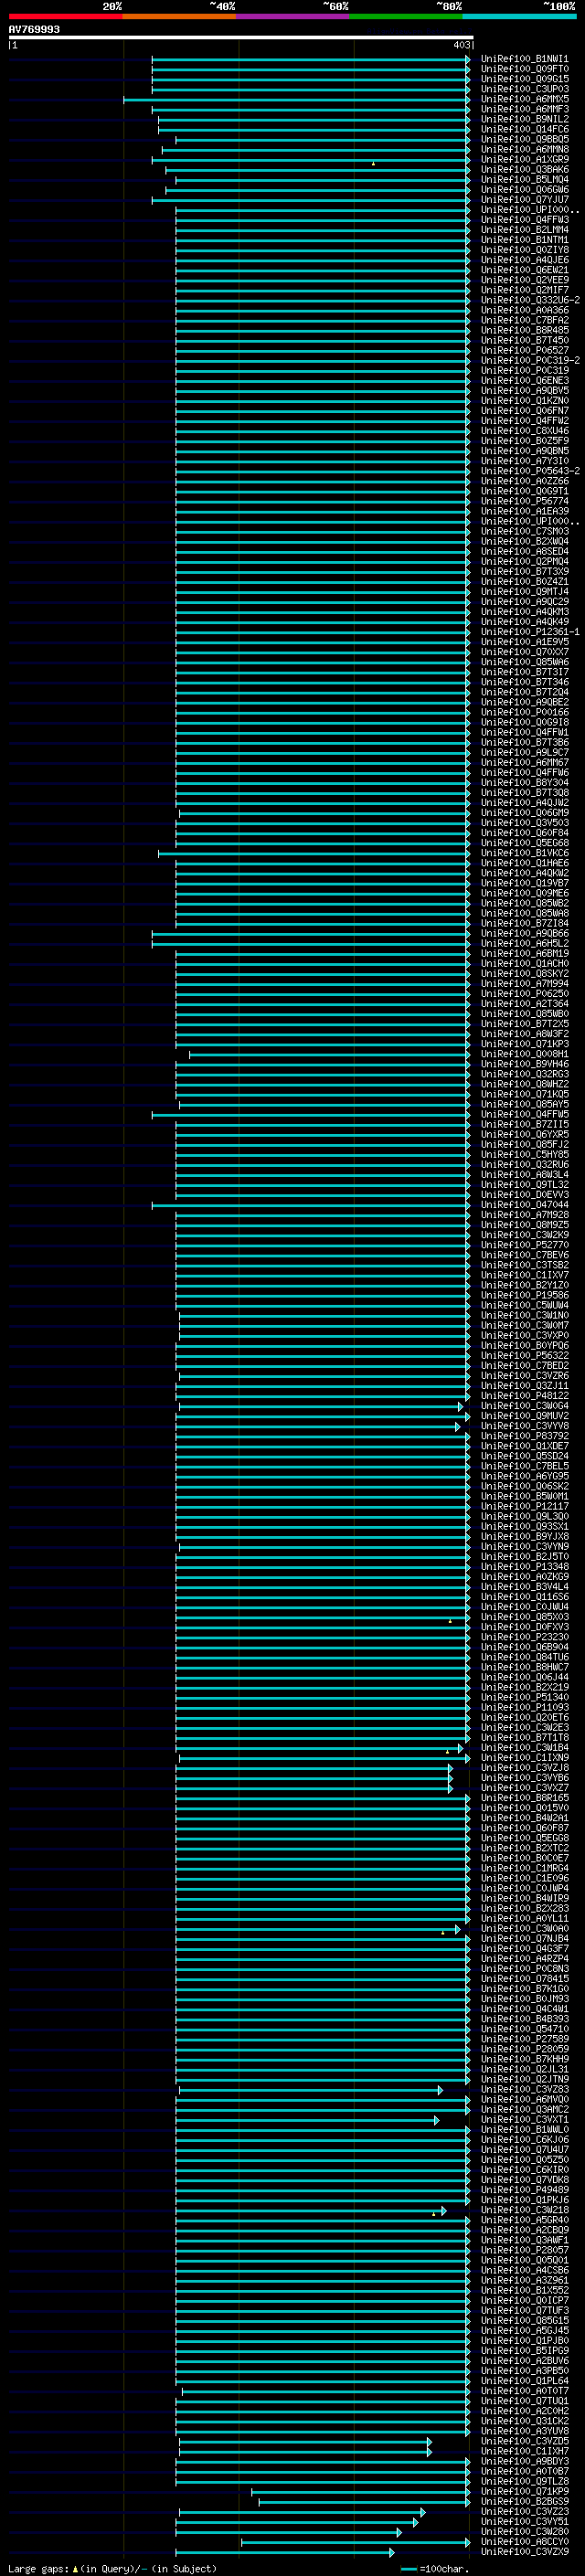
Task: Click label UniRef100_B7T450
Action: point(524,340)
